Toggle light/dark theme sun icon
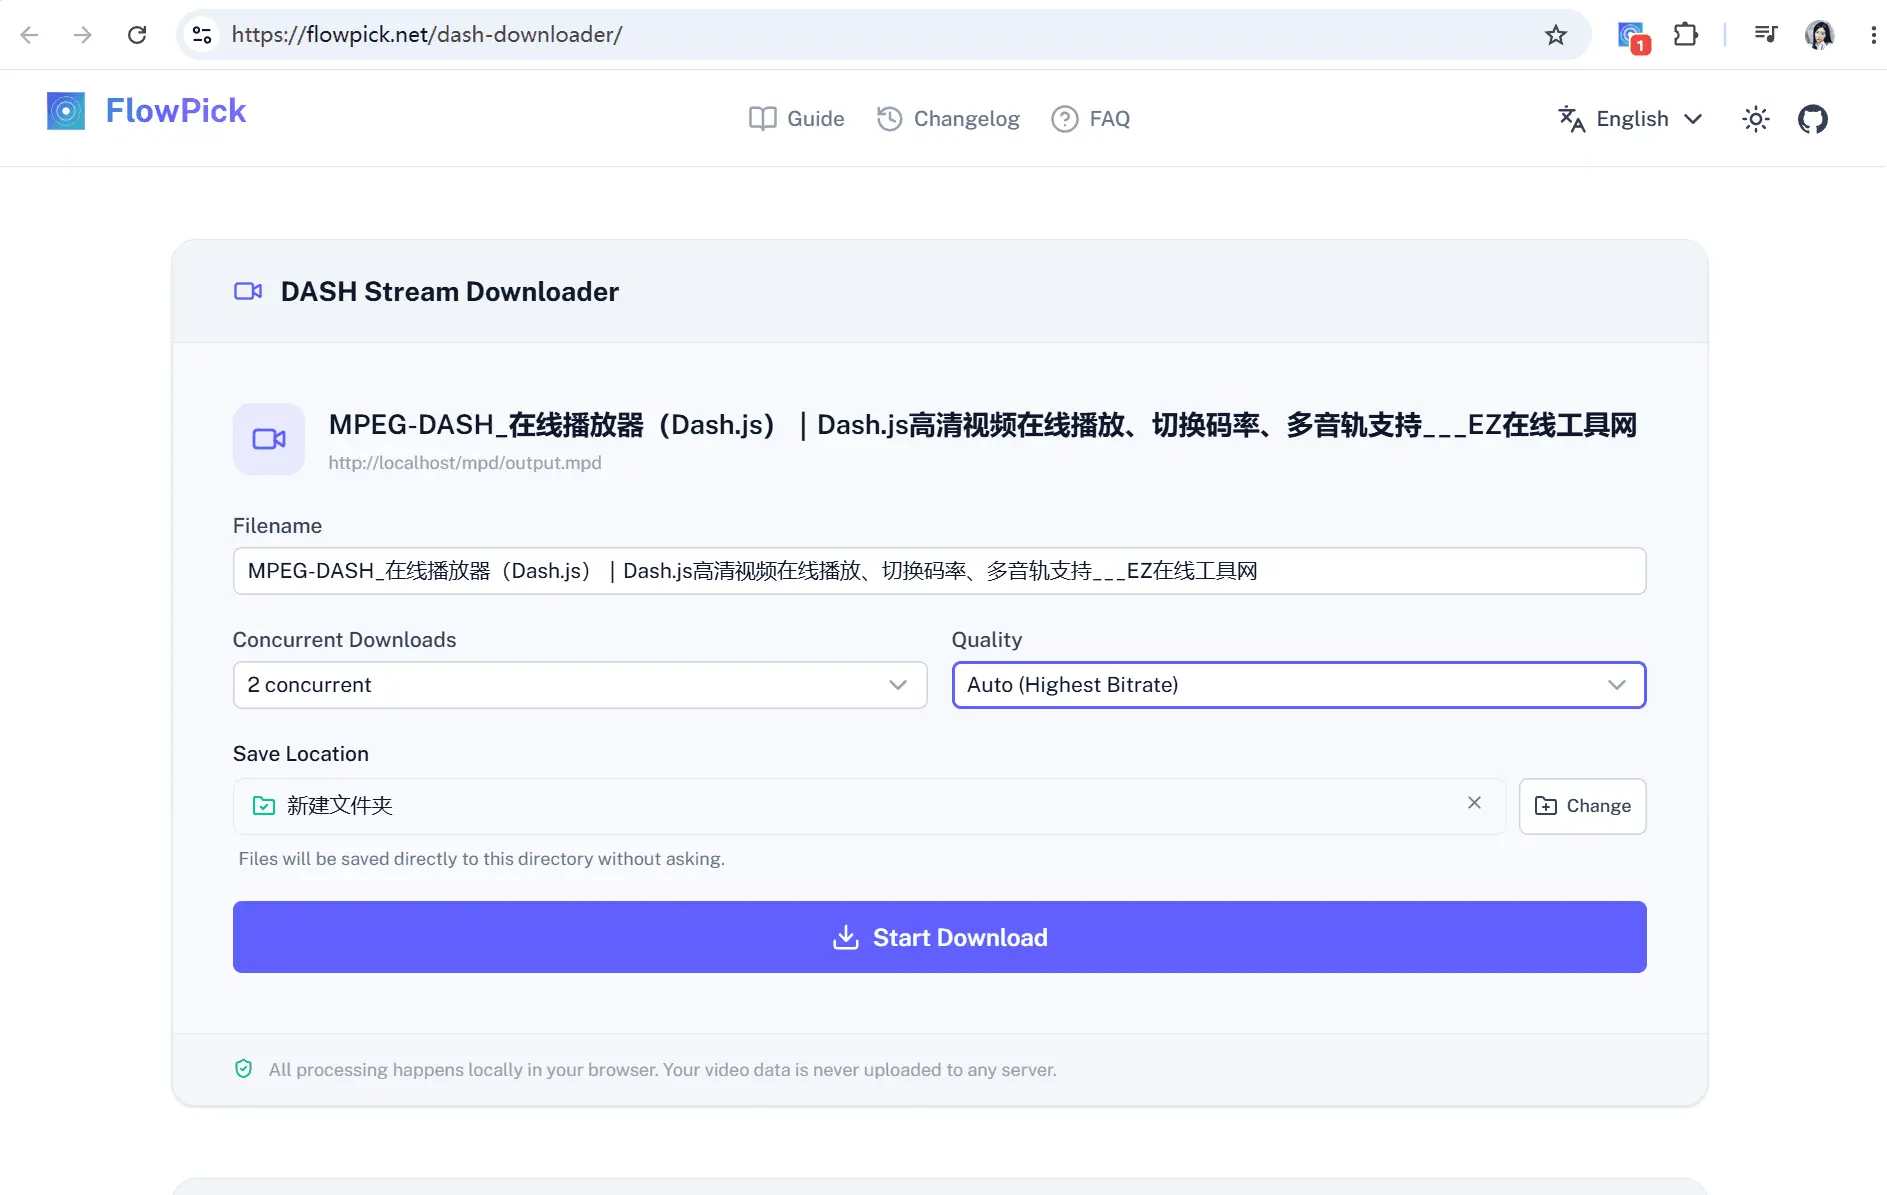Image resolution: width=1887 pixels, height=1195 pixels. pos(1756,119)
